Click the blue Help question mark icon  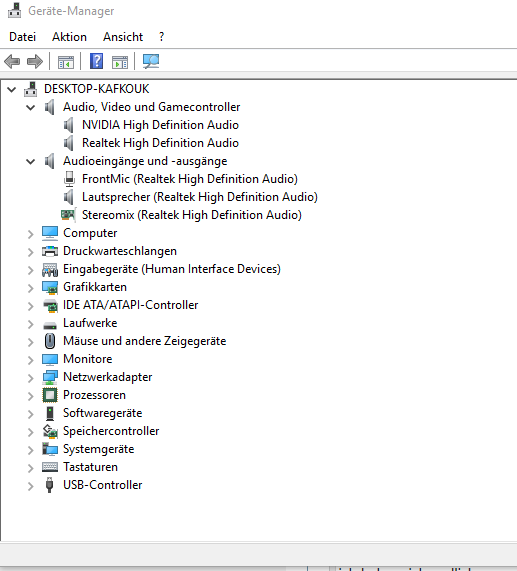96,61
